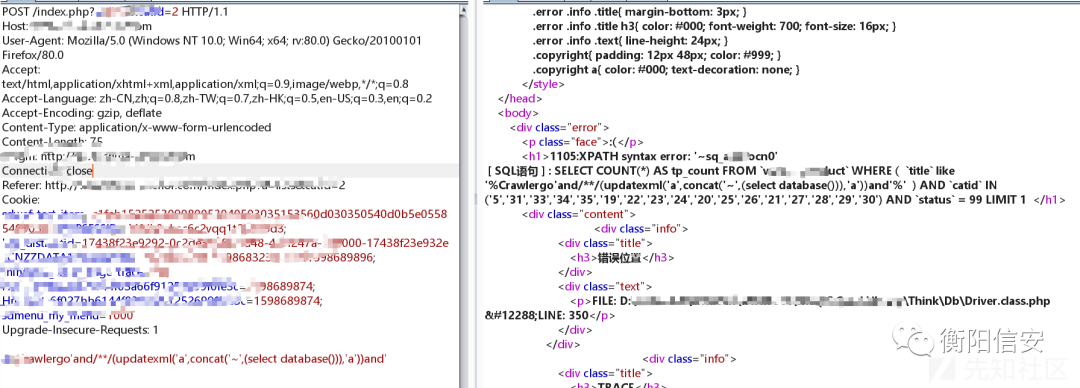
Task: Select the Cookie: header label
Action: pyautogui.click(x=21, y=199)
